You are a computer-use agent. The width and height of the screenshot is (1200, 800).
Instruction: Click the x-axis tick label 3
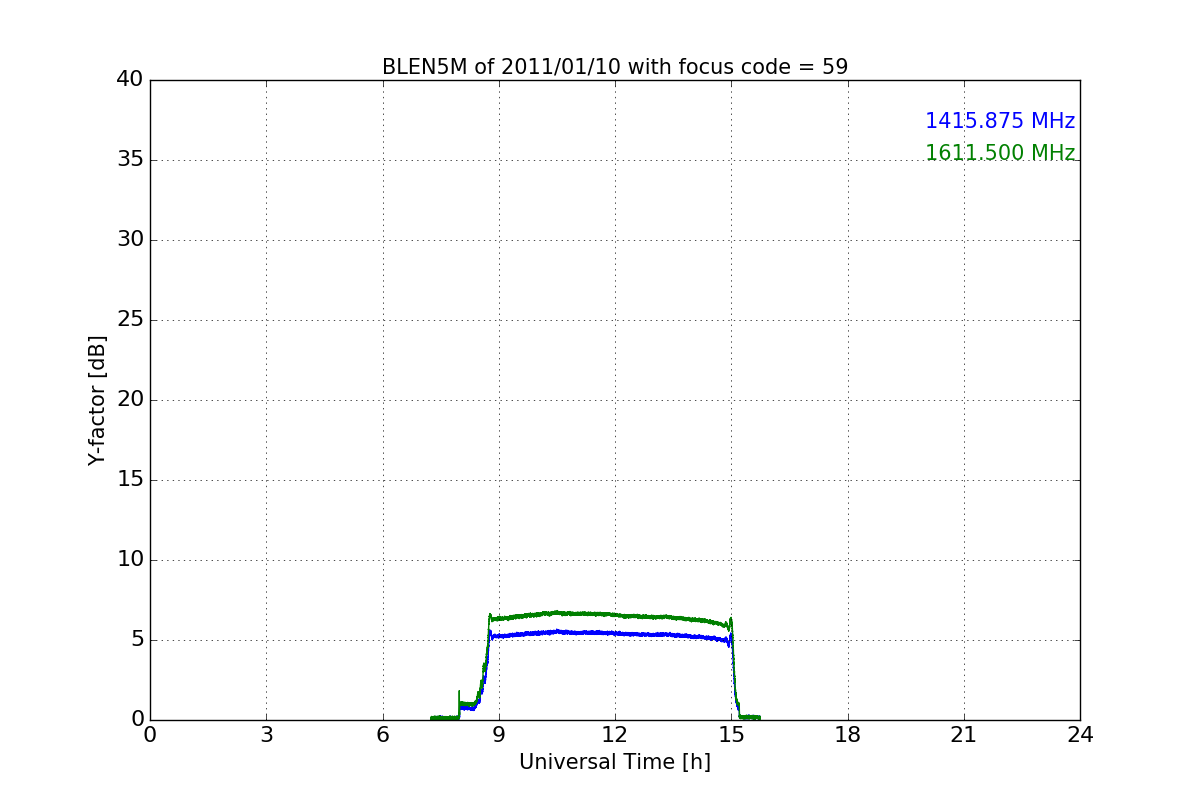coord(266,735)
